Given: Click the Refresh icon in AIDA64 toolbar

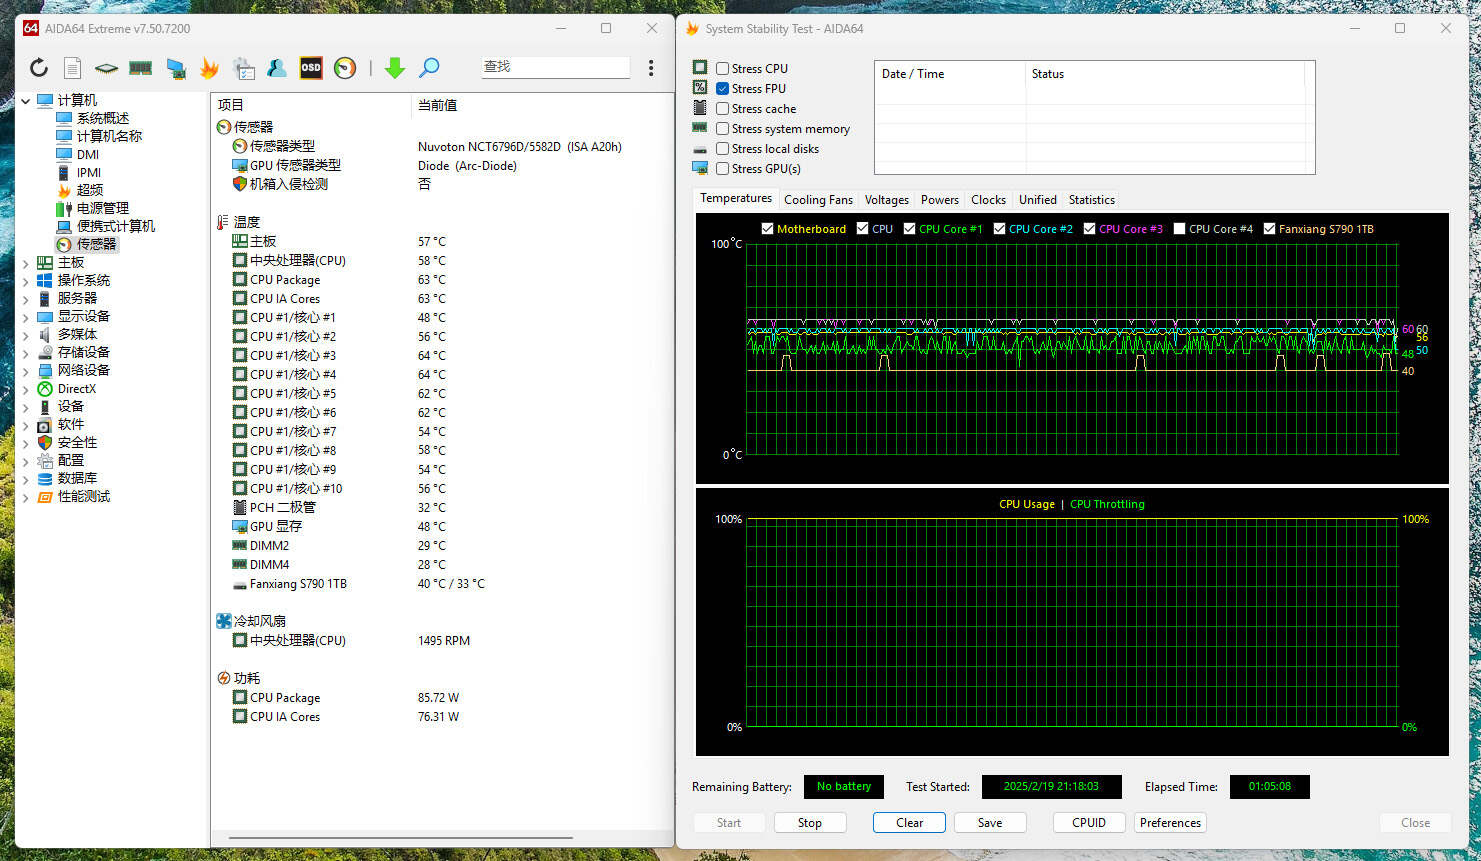Looking at the screenshot, I should pyautogui.click(x=38, y=68).
